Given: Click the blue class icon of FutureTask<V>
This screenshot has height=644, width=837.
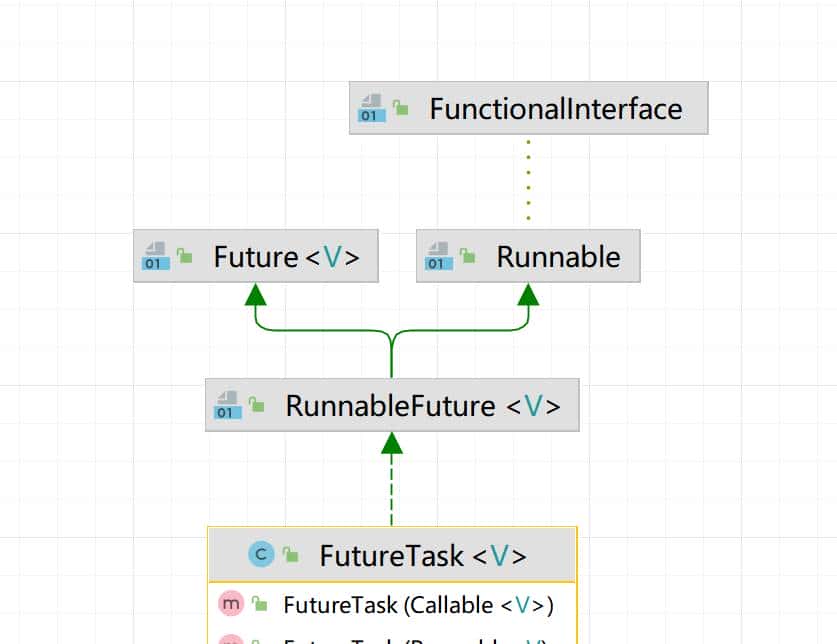Looking at the screenshot, I should (x=261, y=554).
